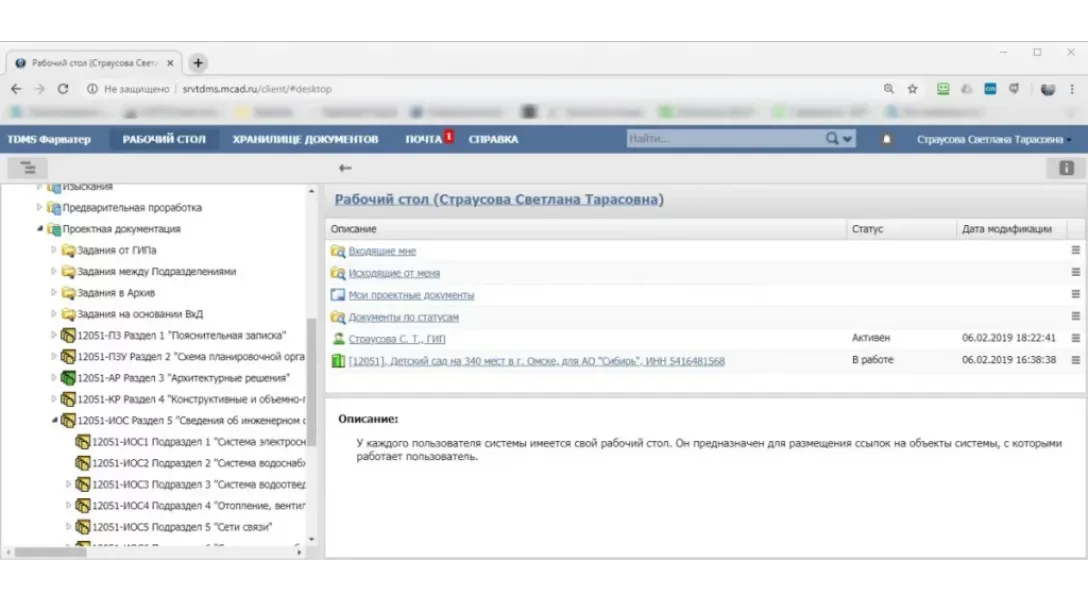Click the search magnifier icon
Screen dimensions: 1088x600
point(832,139)
